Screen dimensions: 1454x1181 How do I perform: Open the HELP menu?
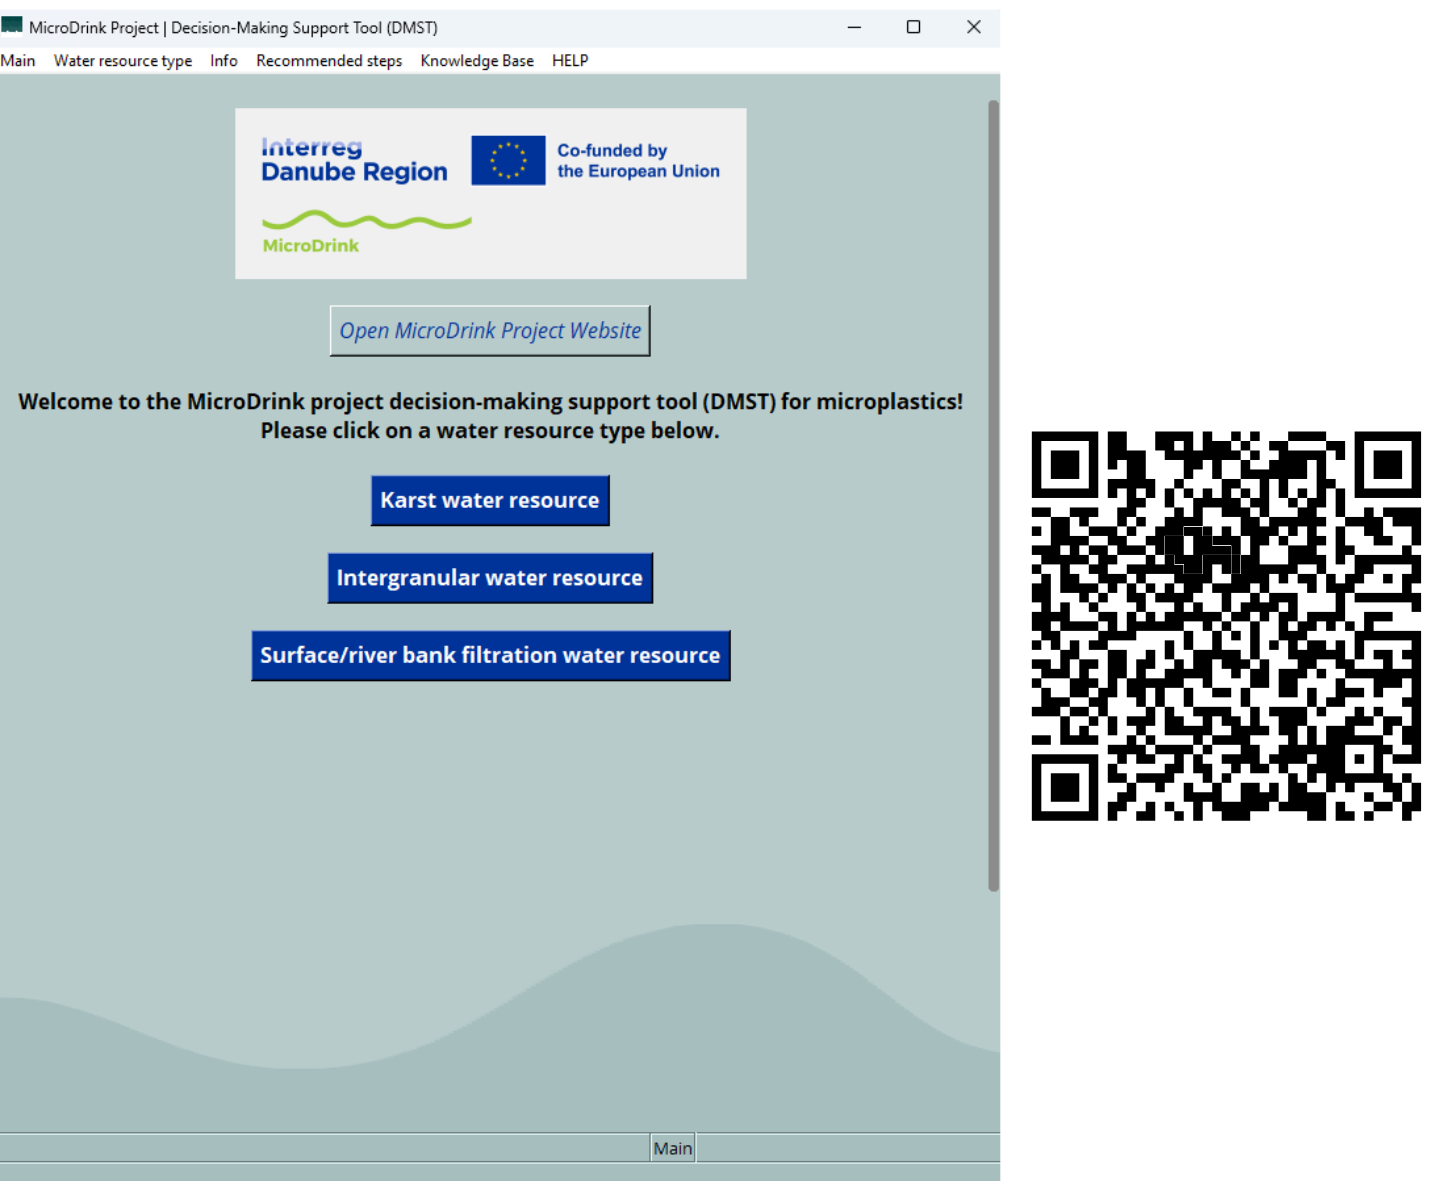pos(570,61)
